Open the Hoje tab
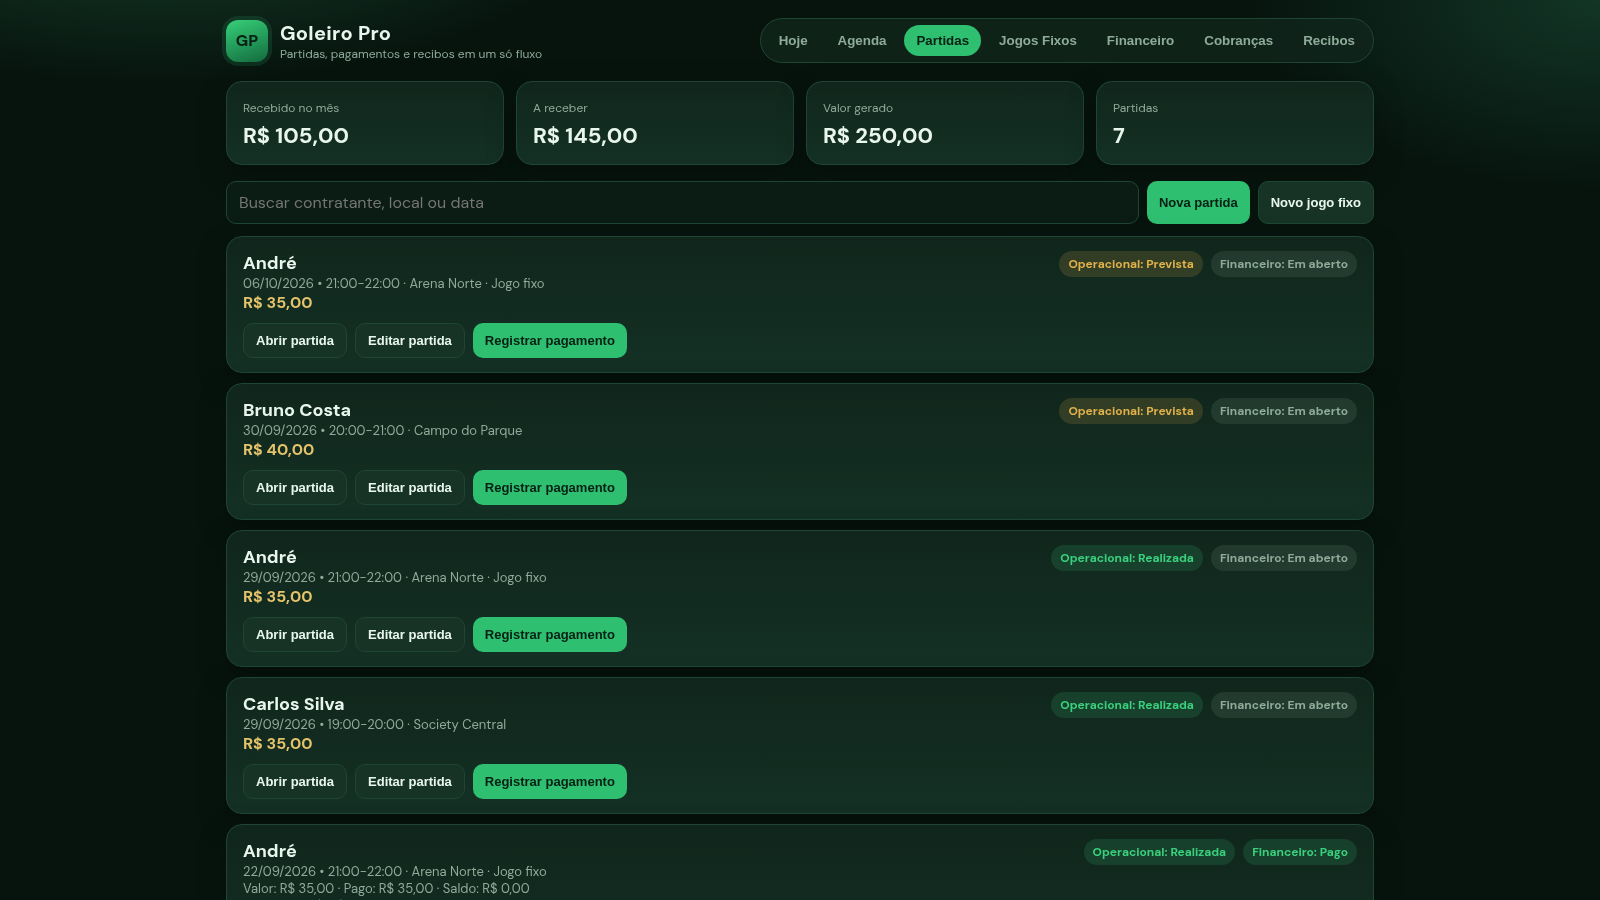Screen dimensions: 1600x900 tap(793, 41)
